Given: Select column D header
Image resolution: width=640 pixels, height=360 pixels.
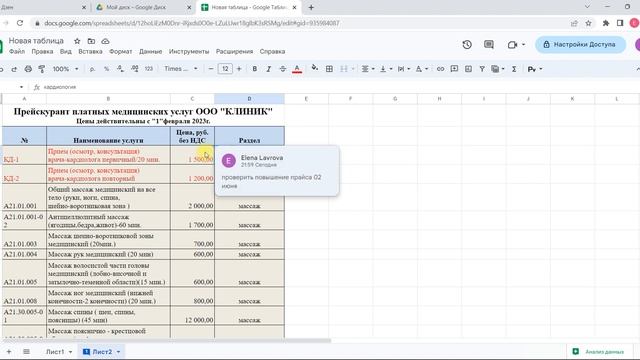Looking at the screenshot, I should pyautogui.click(x=249, y=99).
